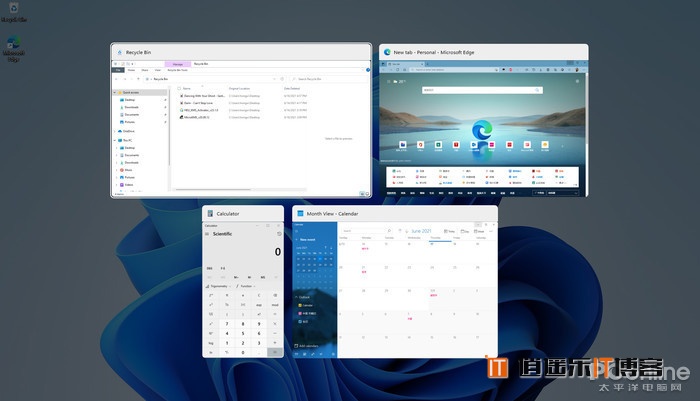700x401 pixels.
Task: Switch to the Microsoft Edge window thumbnail
Action: pos(483,121)
